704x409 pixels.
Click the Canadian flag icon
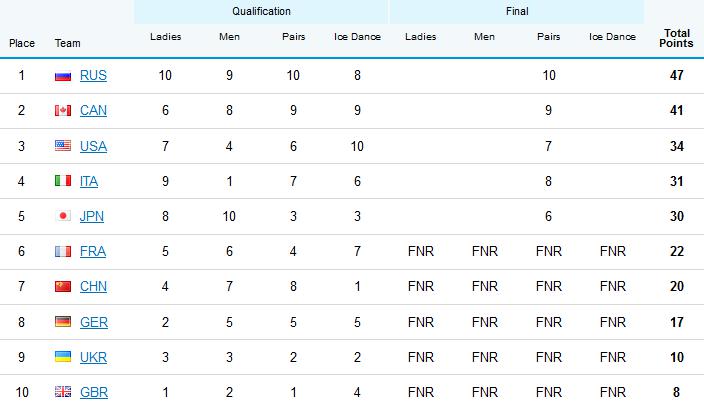(x=63, y=111)
